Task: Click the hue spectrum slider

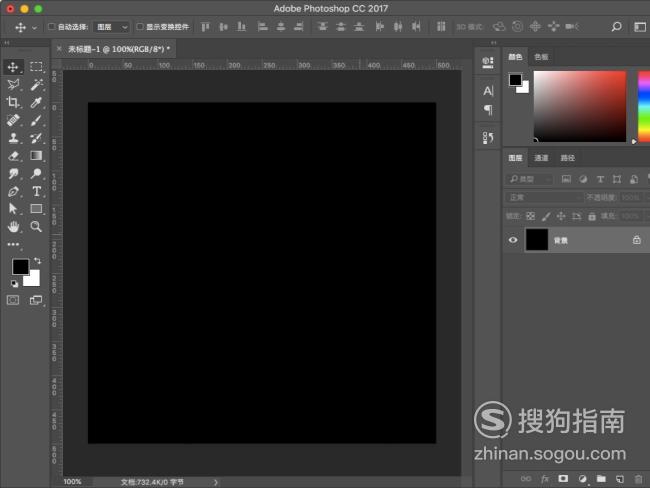Action: tap(644, 106)
